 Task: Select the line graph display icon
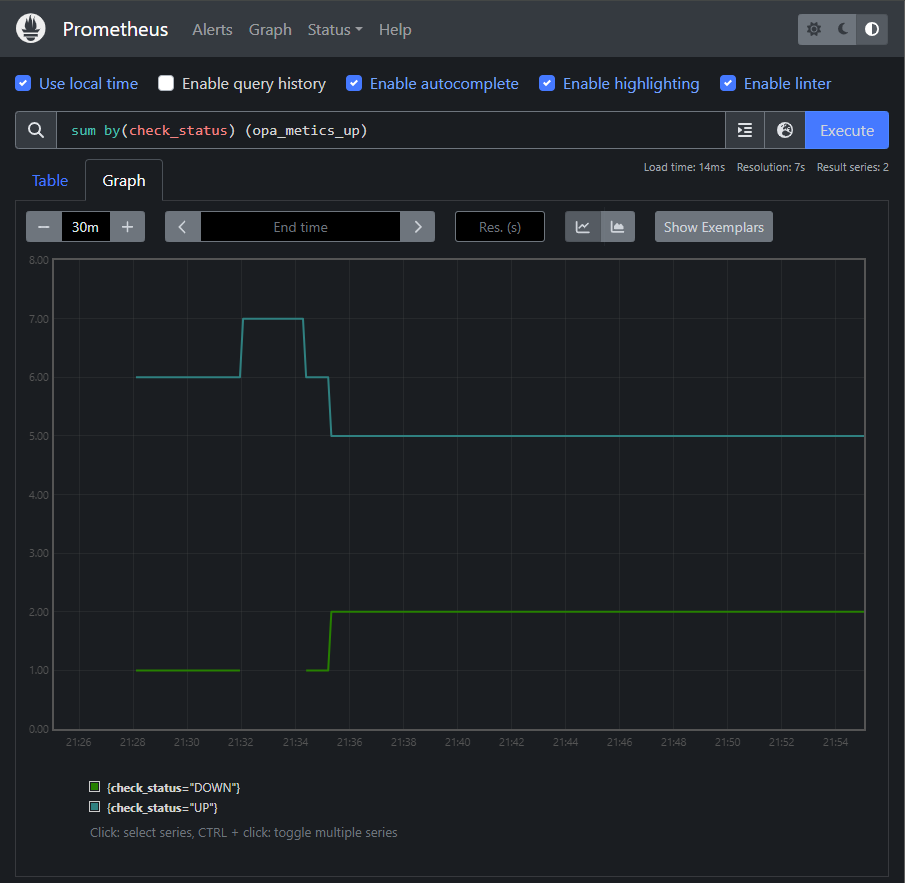click(582, 226)
